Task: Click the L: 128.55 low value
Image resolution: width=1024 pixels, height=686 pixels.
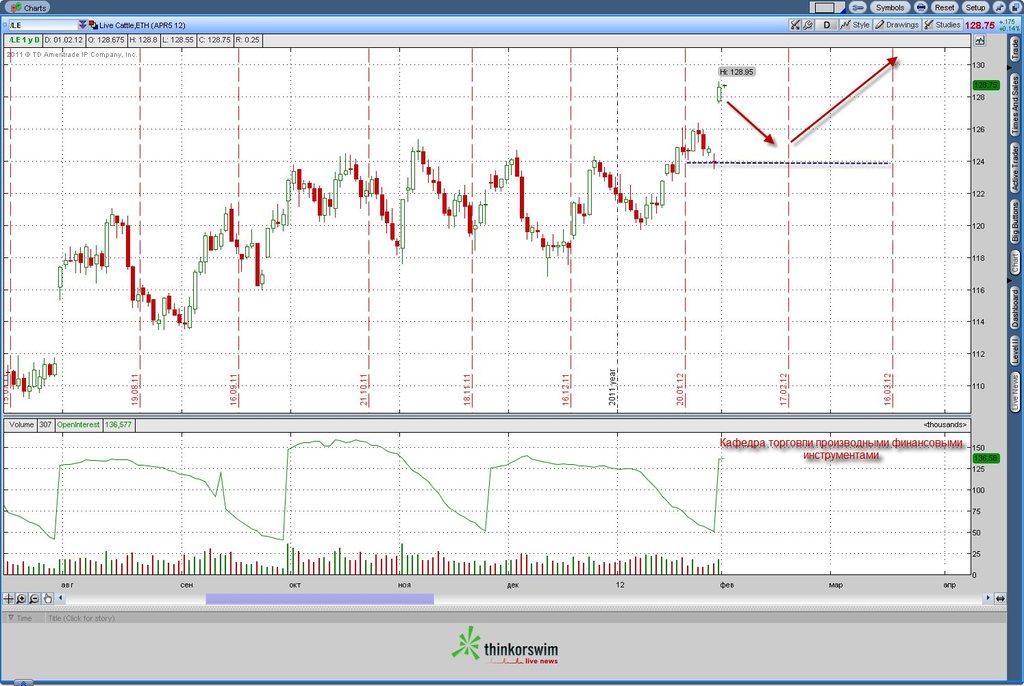Action: (x=178, y=40)
